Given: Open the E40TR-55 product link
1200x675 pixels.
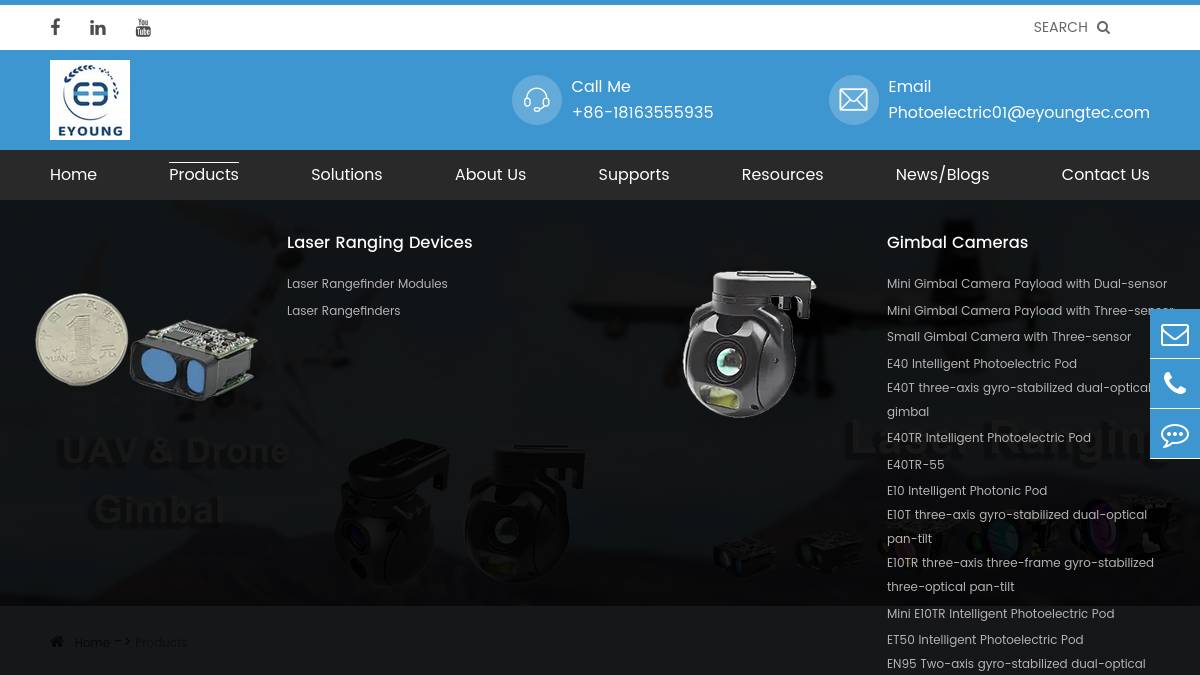Looking at the screenshot, I should (915, 465).
